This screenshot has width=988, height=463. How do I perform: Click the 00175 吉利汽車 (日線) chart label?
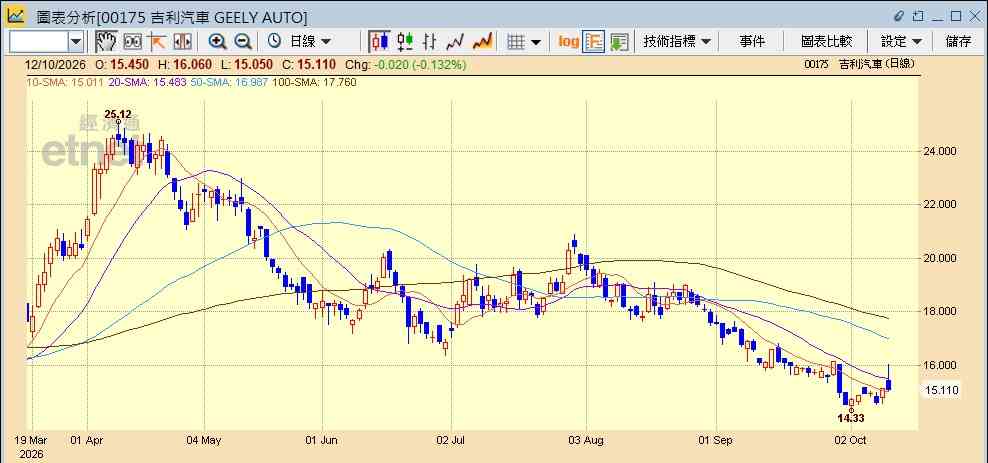click(859, 64)
